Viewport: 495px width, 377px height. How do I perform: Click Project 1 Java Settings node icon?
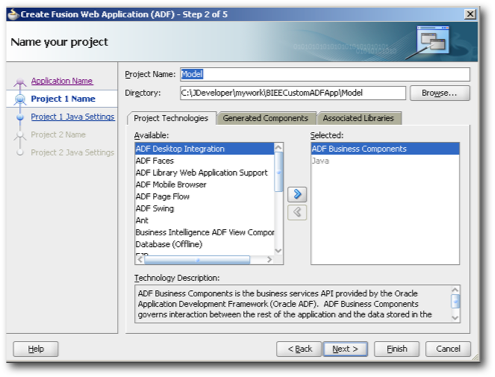coord(20,117)
